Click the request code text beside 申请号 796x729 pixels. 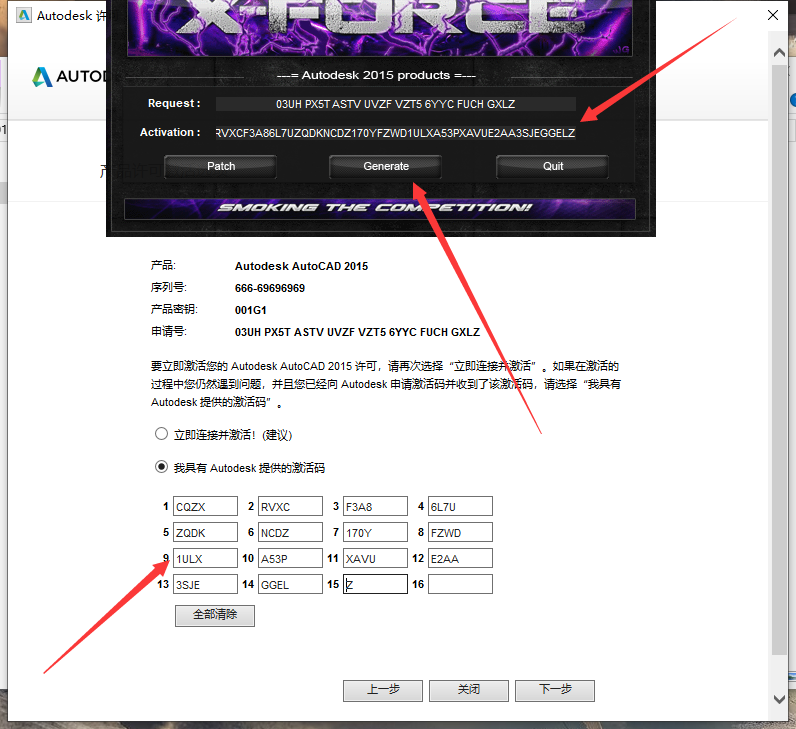tap(357, 332)
